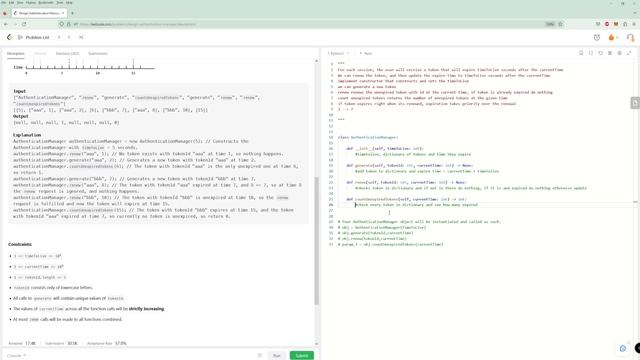Open the Solutions tab
Image resolution: width=640 pixels, height=360 pixels.
[67, 53]
